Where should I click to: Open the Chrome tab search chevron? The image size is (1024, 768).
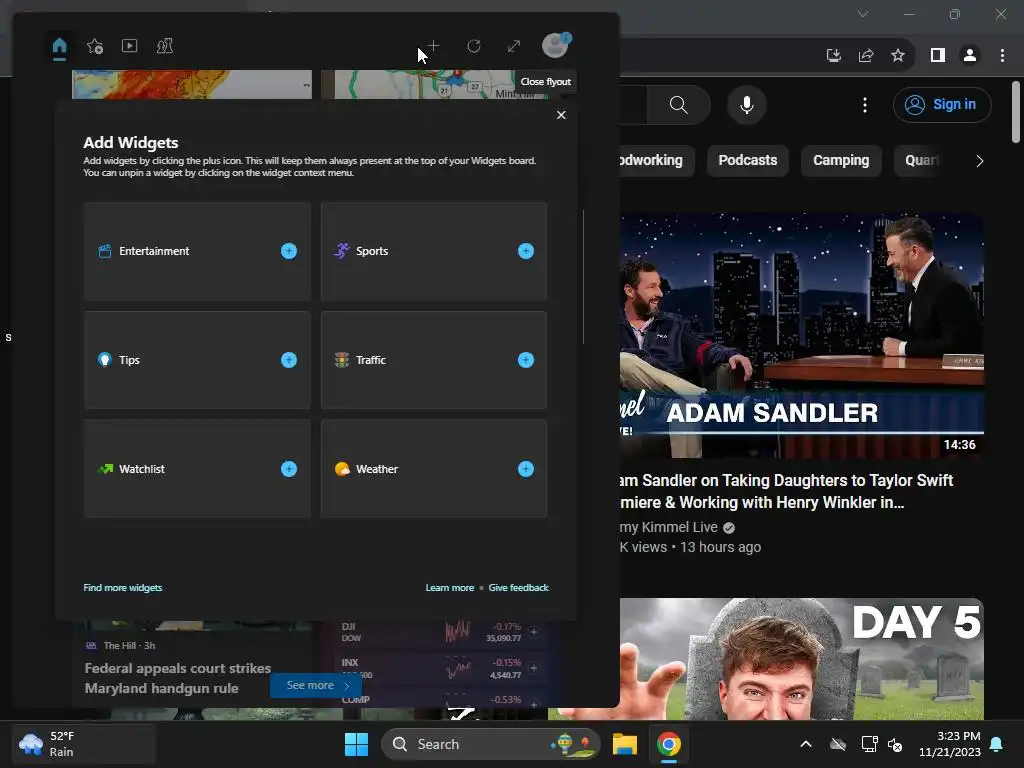[863, 14]
